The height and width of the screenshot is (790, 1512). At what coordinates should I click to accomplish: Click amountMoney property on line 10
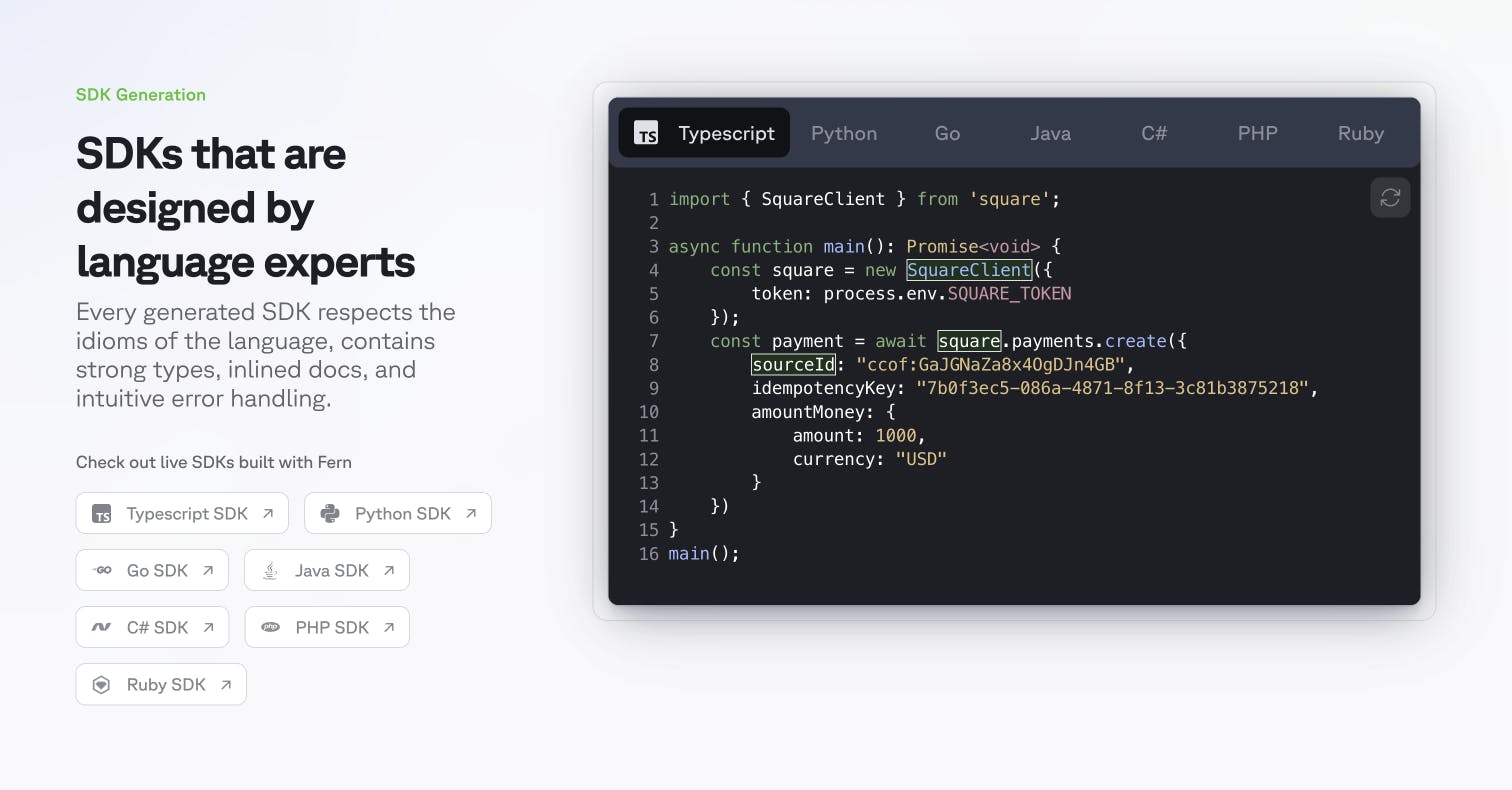coord(808,412)
